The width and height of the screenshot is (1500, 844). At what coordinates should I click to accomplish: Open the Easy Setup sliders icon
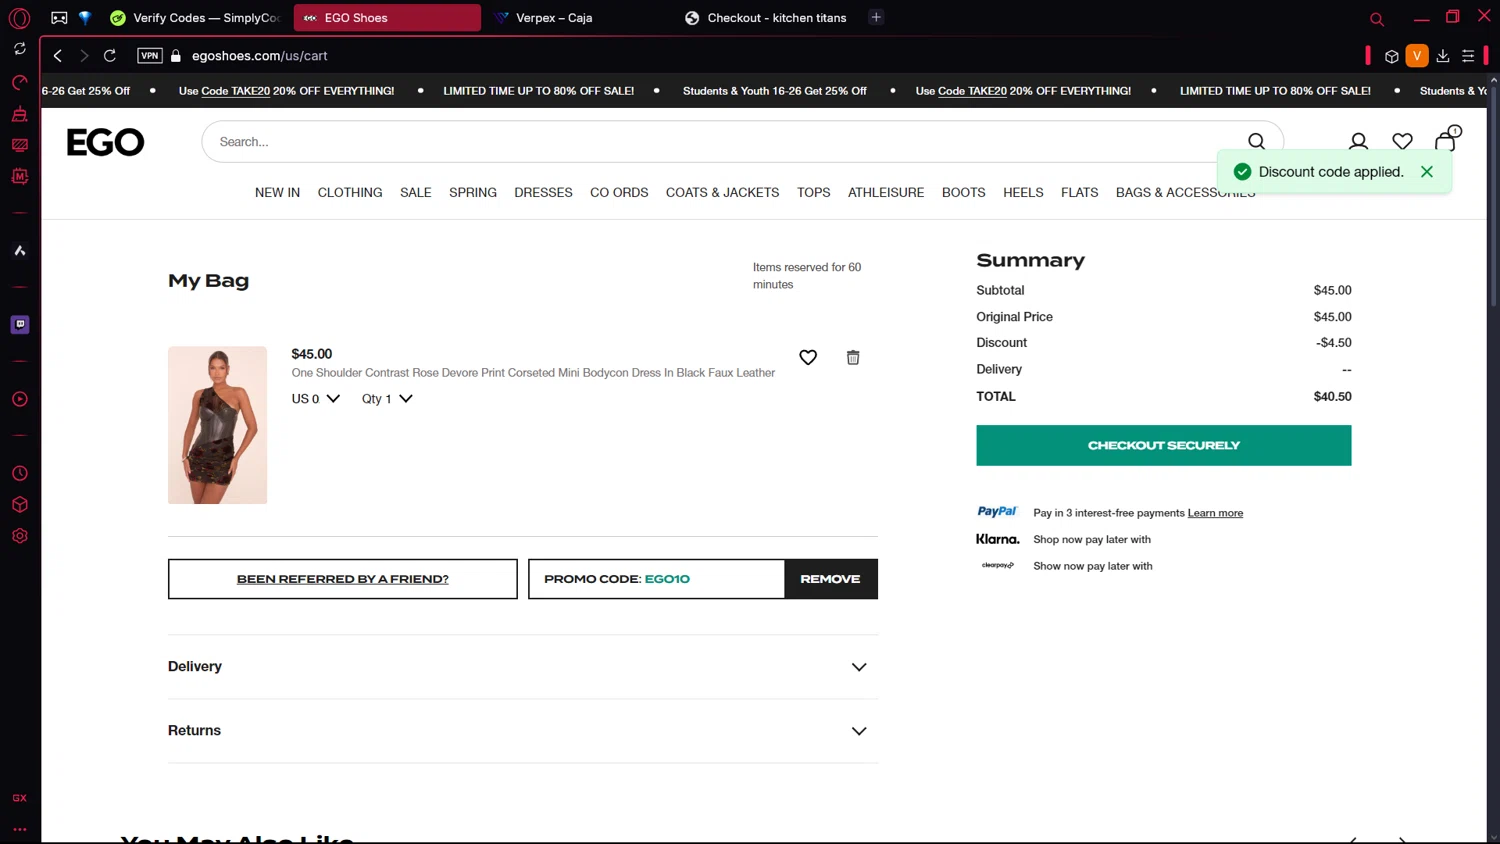(1468, 56)
